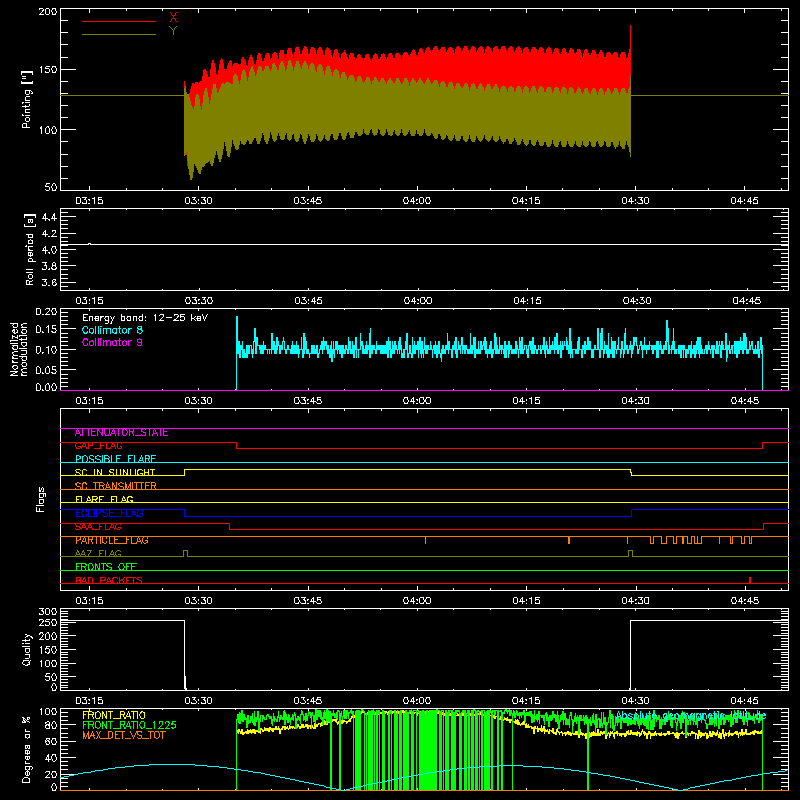The width and height of the screenshot is (800, 800).
Task: Click the cyan Collimator 8 legend label
Action: (112, 330)
